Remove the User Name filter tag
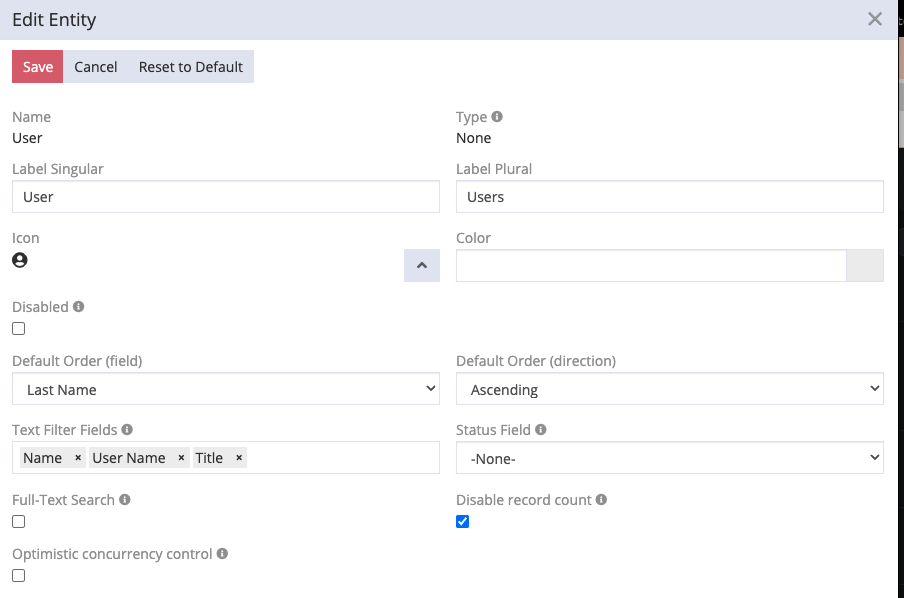The image size is (904, 598). (x=179, y=458)
